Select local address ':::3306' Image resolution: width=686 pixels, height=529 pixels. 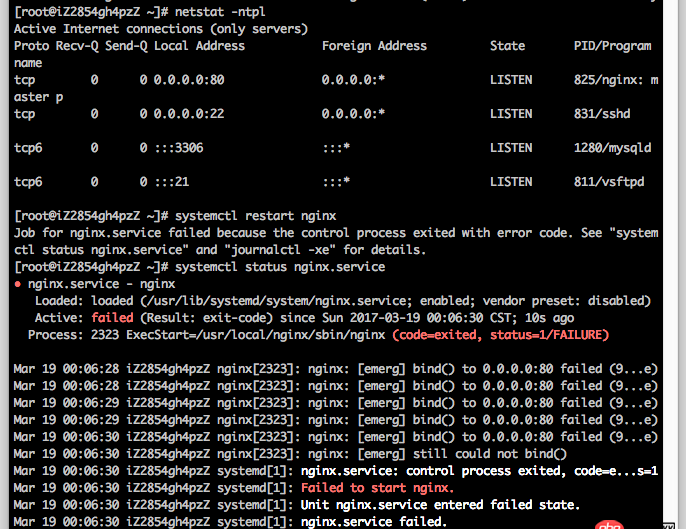(179, 148)
